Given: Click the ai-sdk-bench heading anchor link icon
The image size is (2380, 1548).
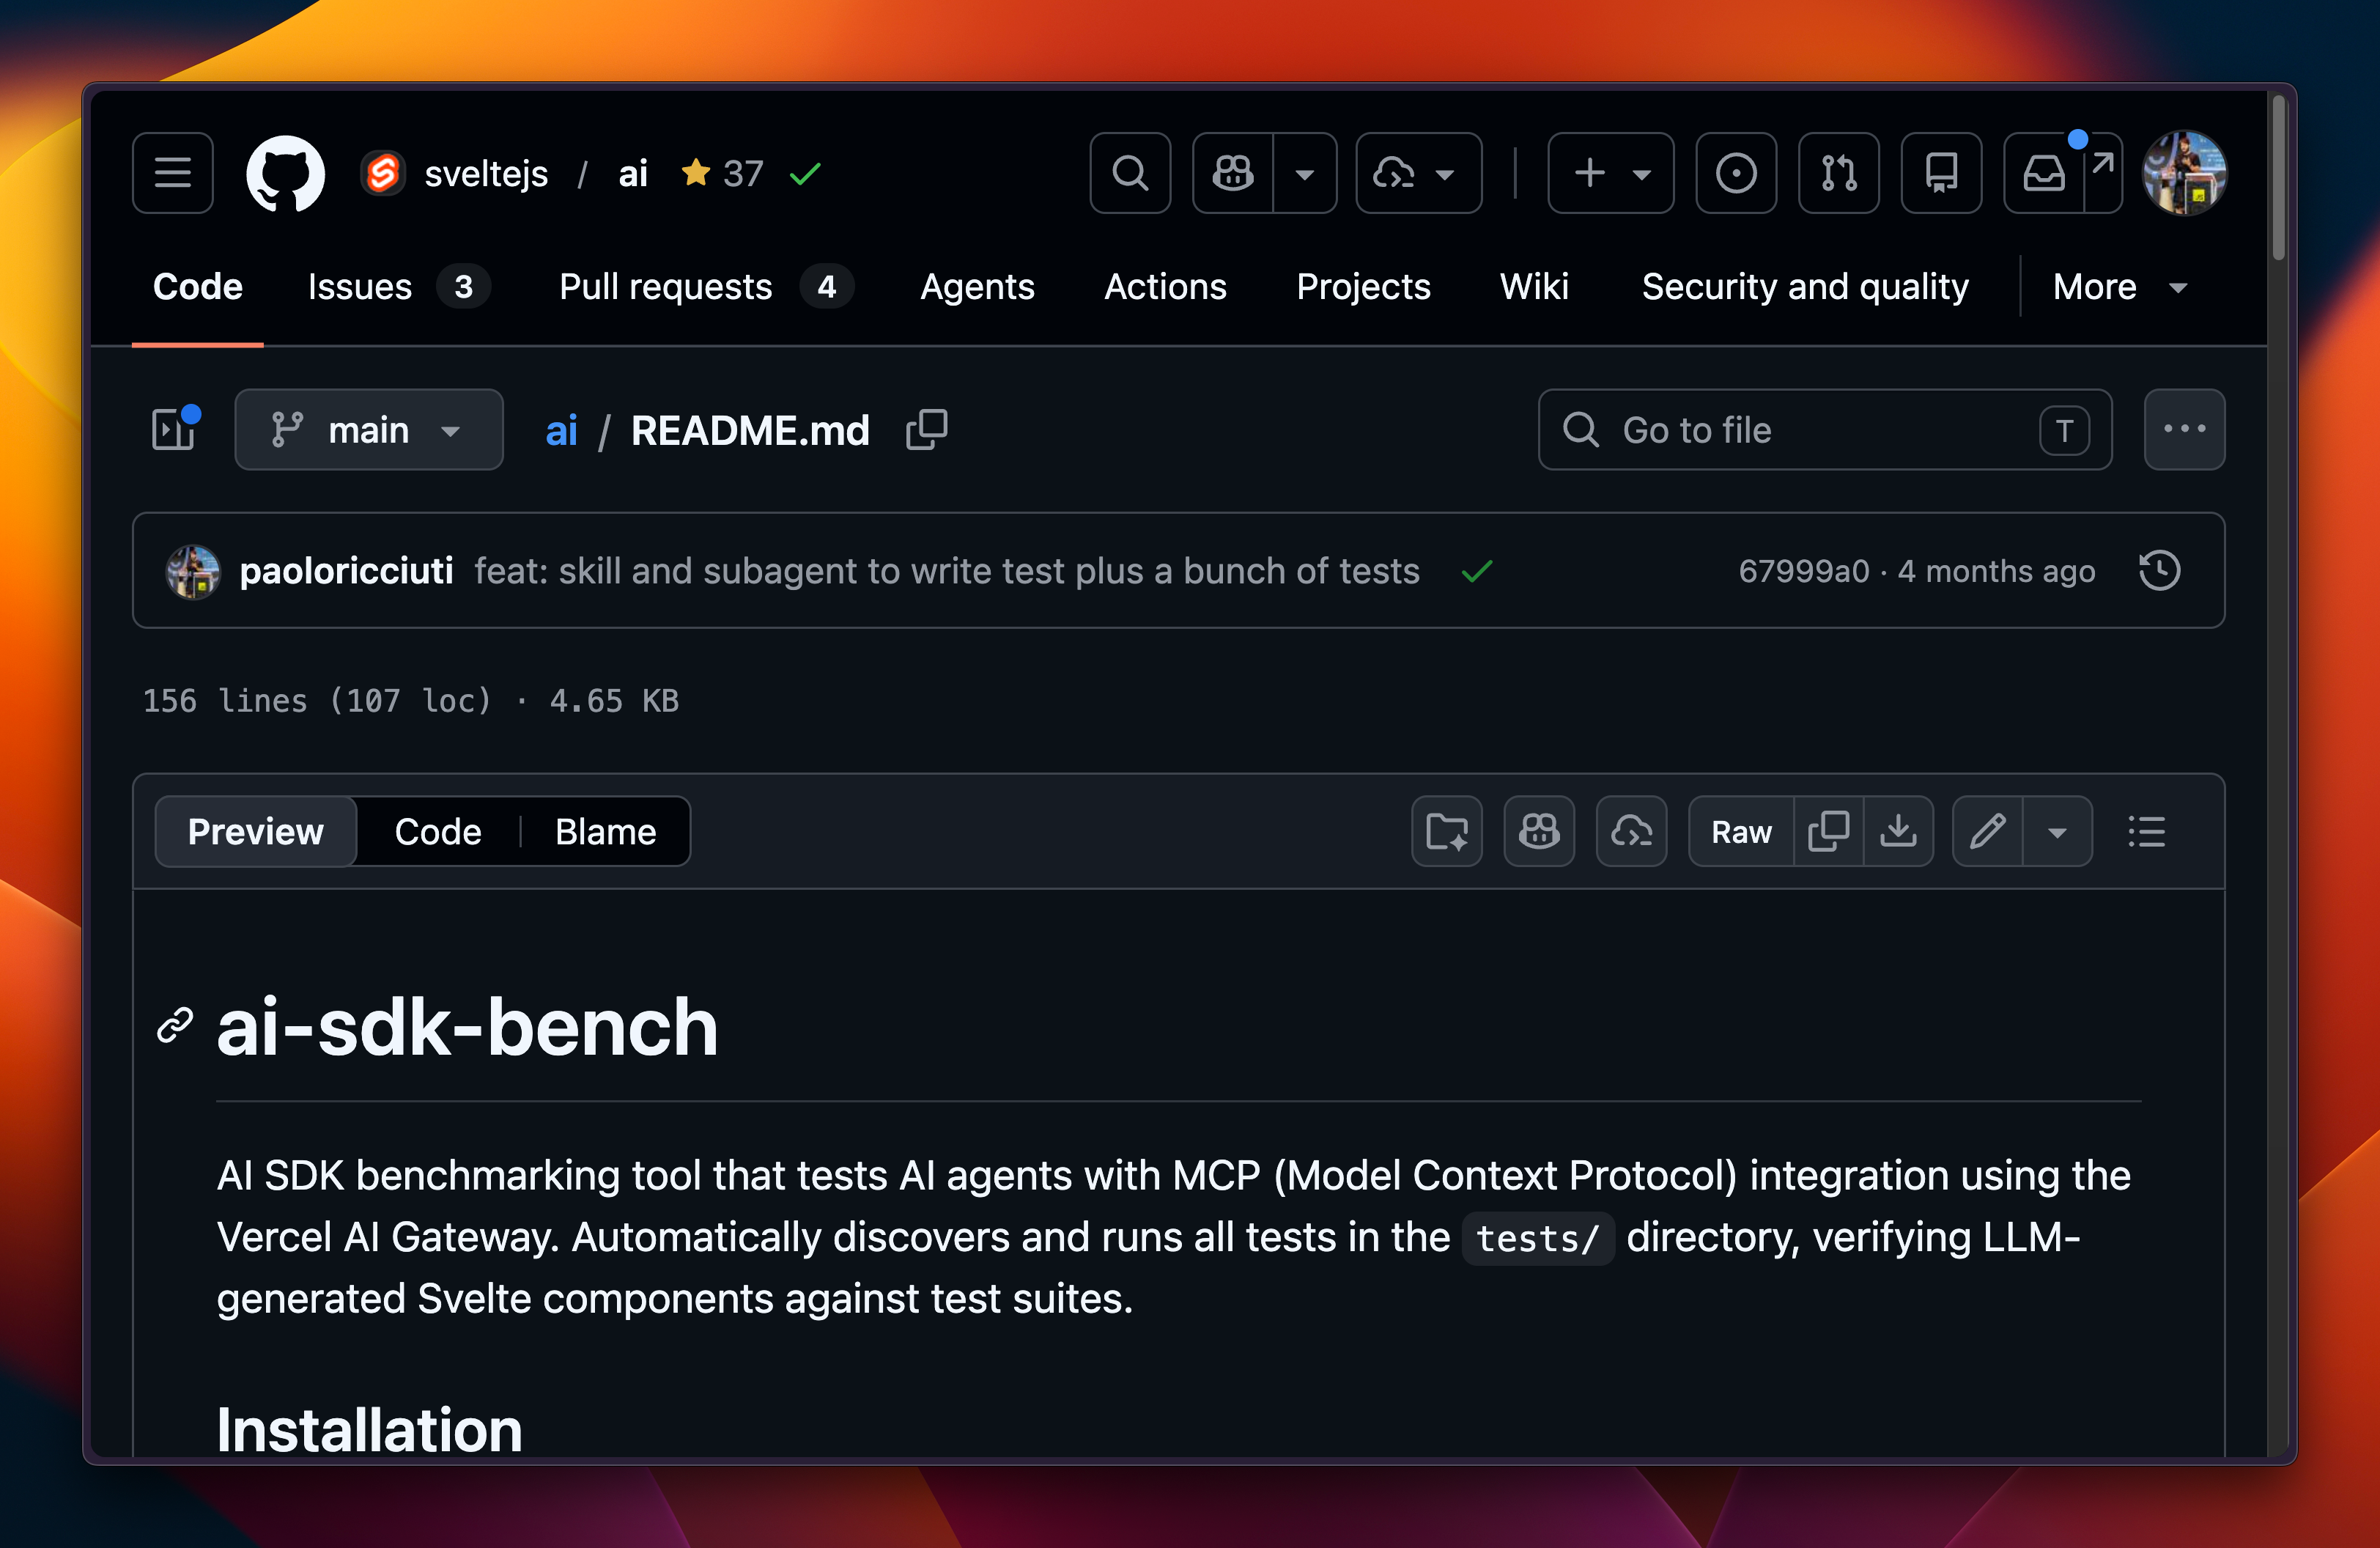Looking at the screenshot, I should coord(174,1026).
